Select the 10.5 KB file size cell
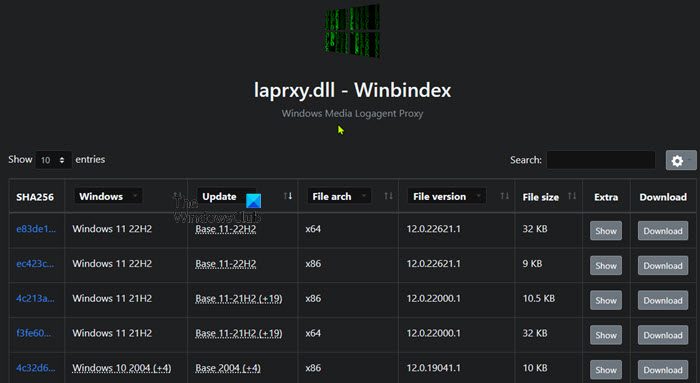The width and height of the screenshot is (700, 383). pos(539,299)
